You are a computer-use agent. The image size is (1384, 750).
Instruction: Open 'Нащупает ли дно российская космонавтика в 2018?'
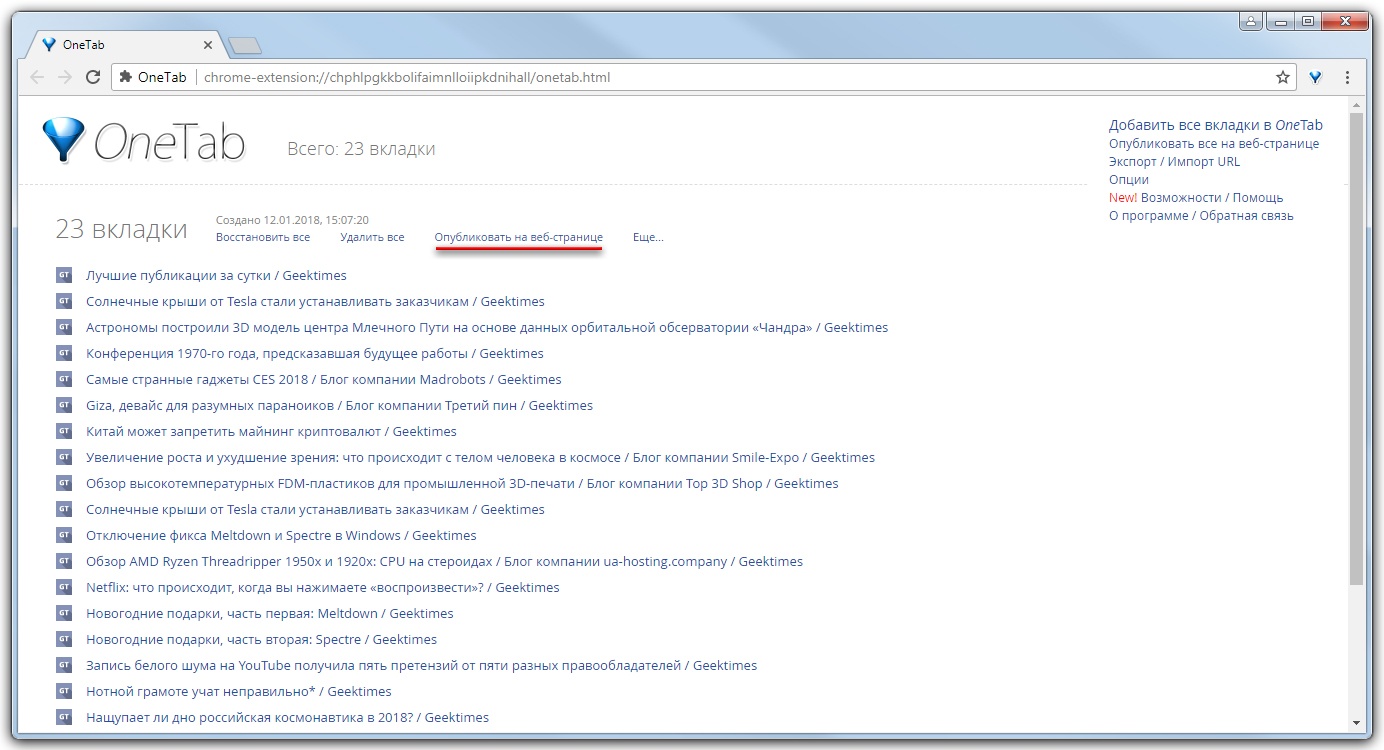(x=287, y=717)
